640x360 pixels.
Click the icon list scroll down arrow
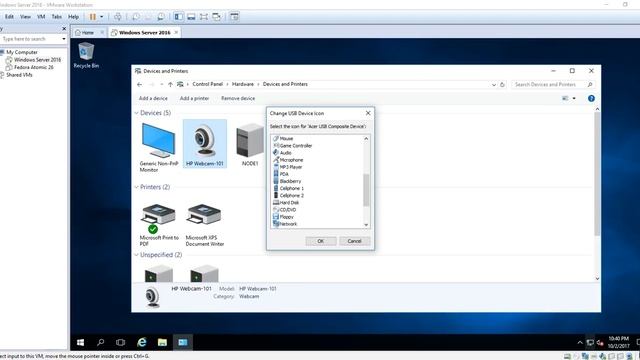tap(366, 224)
